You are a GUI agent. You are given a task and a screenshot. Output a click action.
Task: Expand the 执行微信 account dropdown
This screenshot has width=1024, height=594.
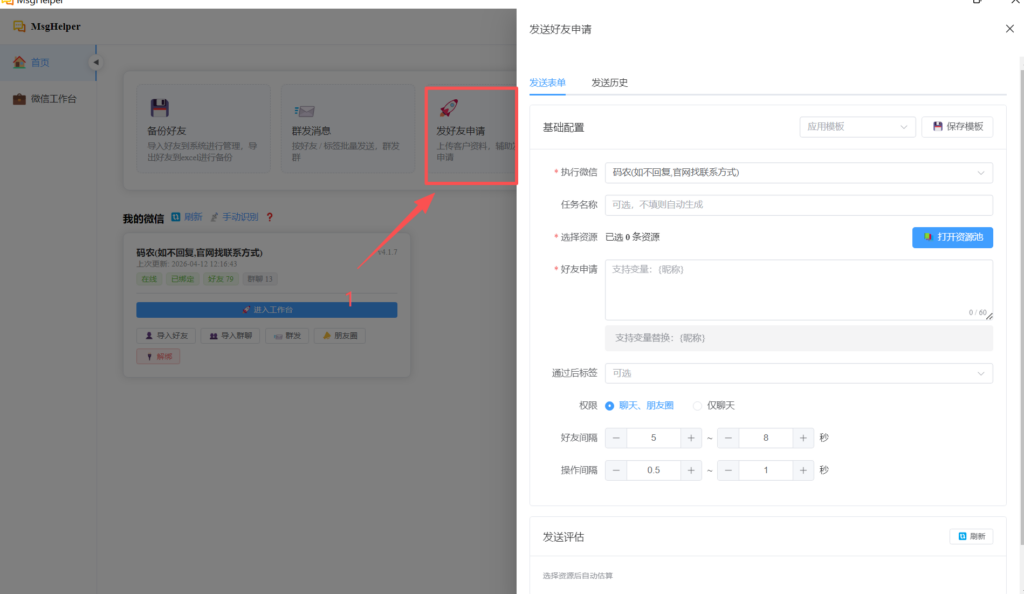point(798,173)
